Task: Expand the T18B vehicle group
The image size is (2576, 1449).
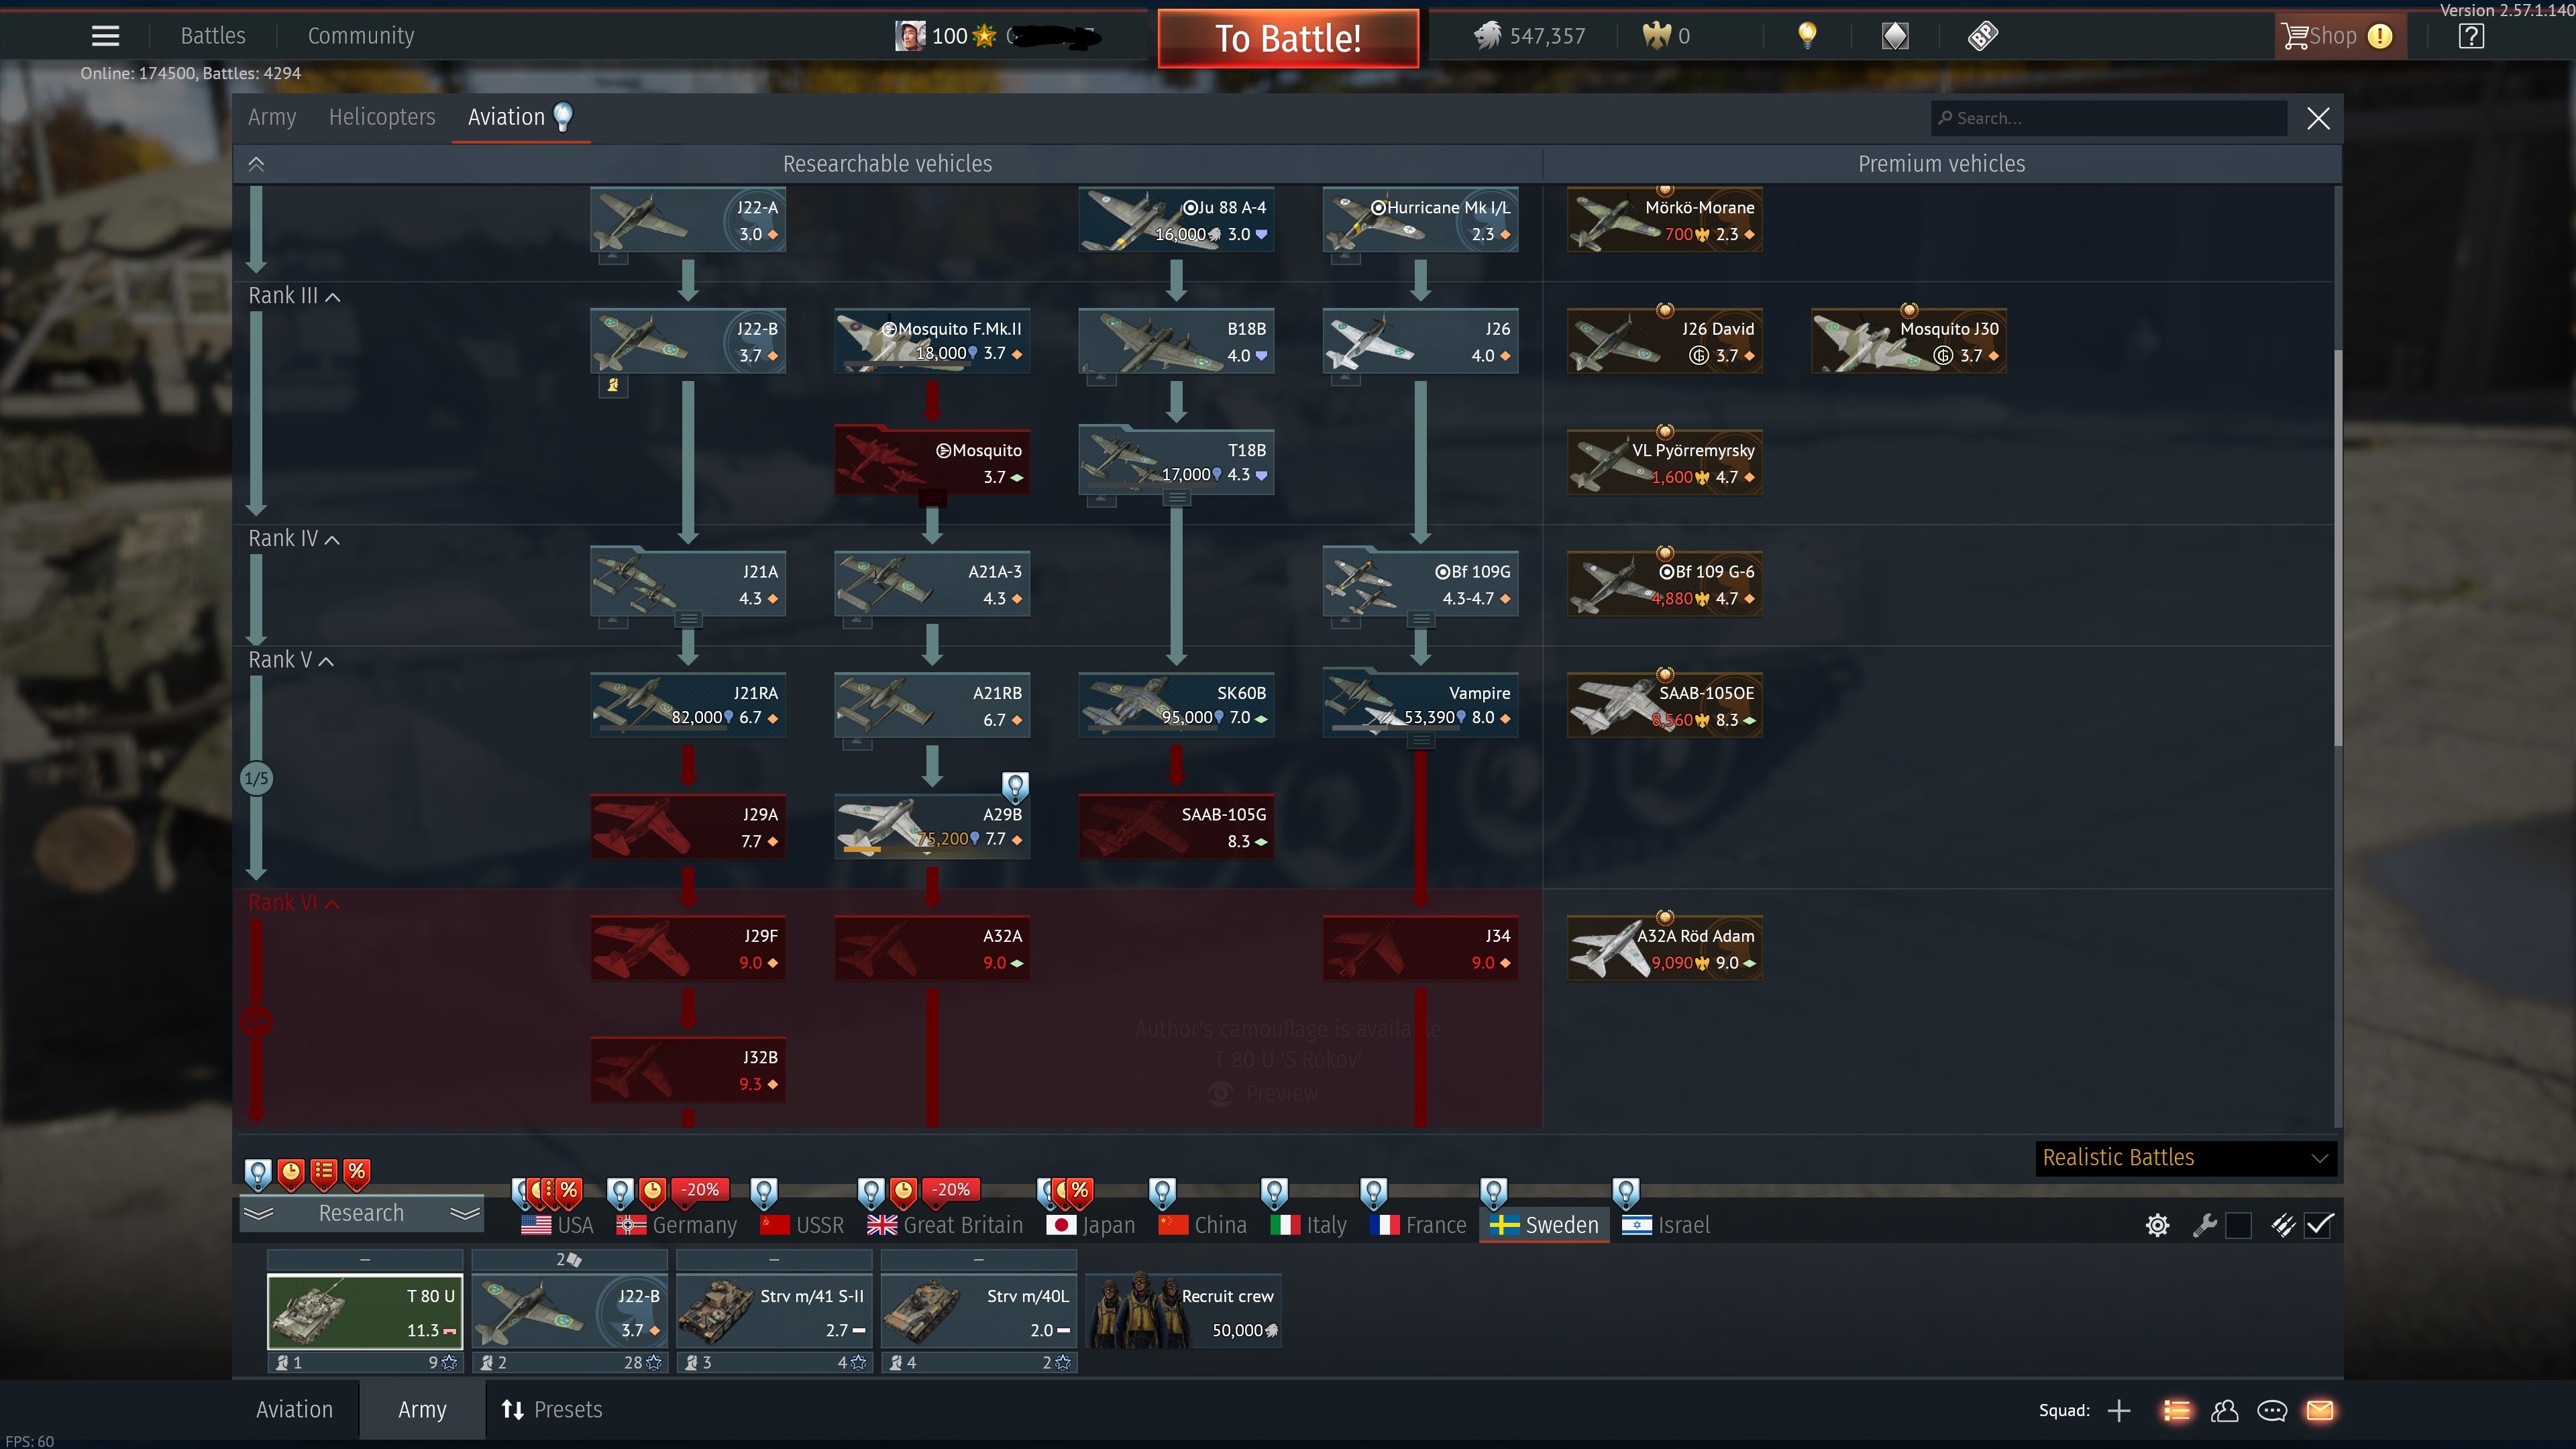Action: pos(1176,498)
